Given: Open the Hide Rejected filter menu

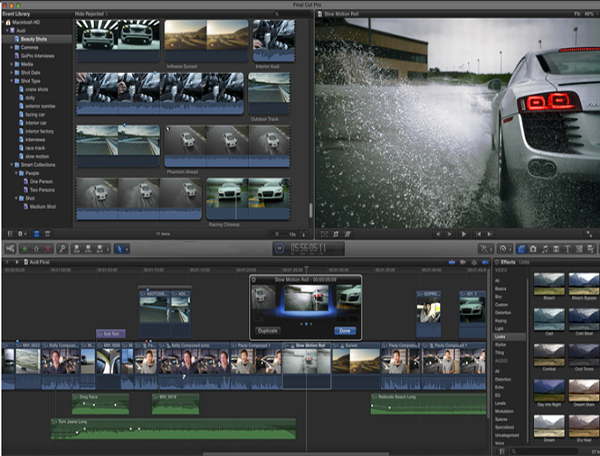Looking at the screenshot, I should (91, 14).
